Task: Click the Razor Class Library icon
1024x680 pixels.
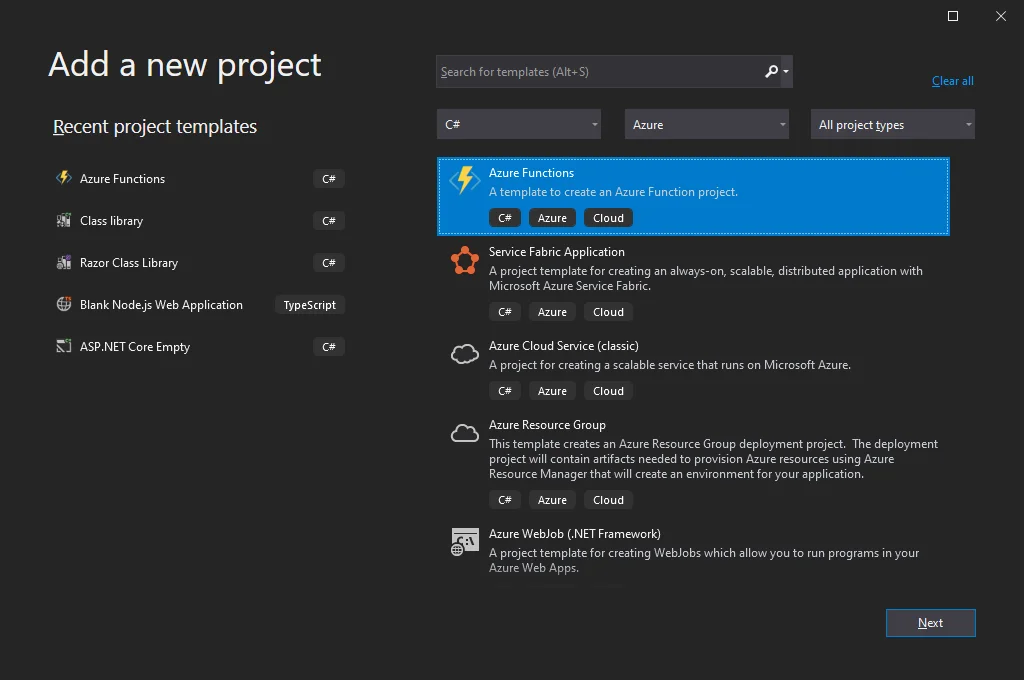Action: coord(64,262)
